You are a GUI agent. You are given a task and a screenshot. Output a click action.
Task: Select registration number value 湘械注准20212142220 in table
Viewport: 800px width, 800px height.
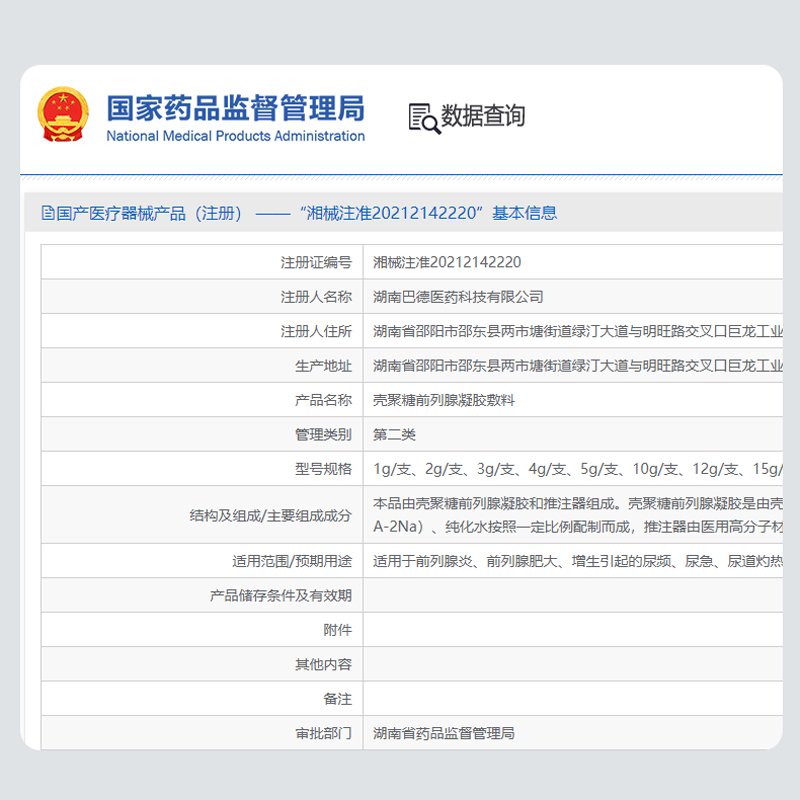(447, 262)
